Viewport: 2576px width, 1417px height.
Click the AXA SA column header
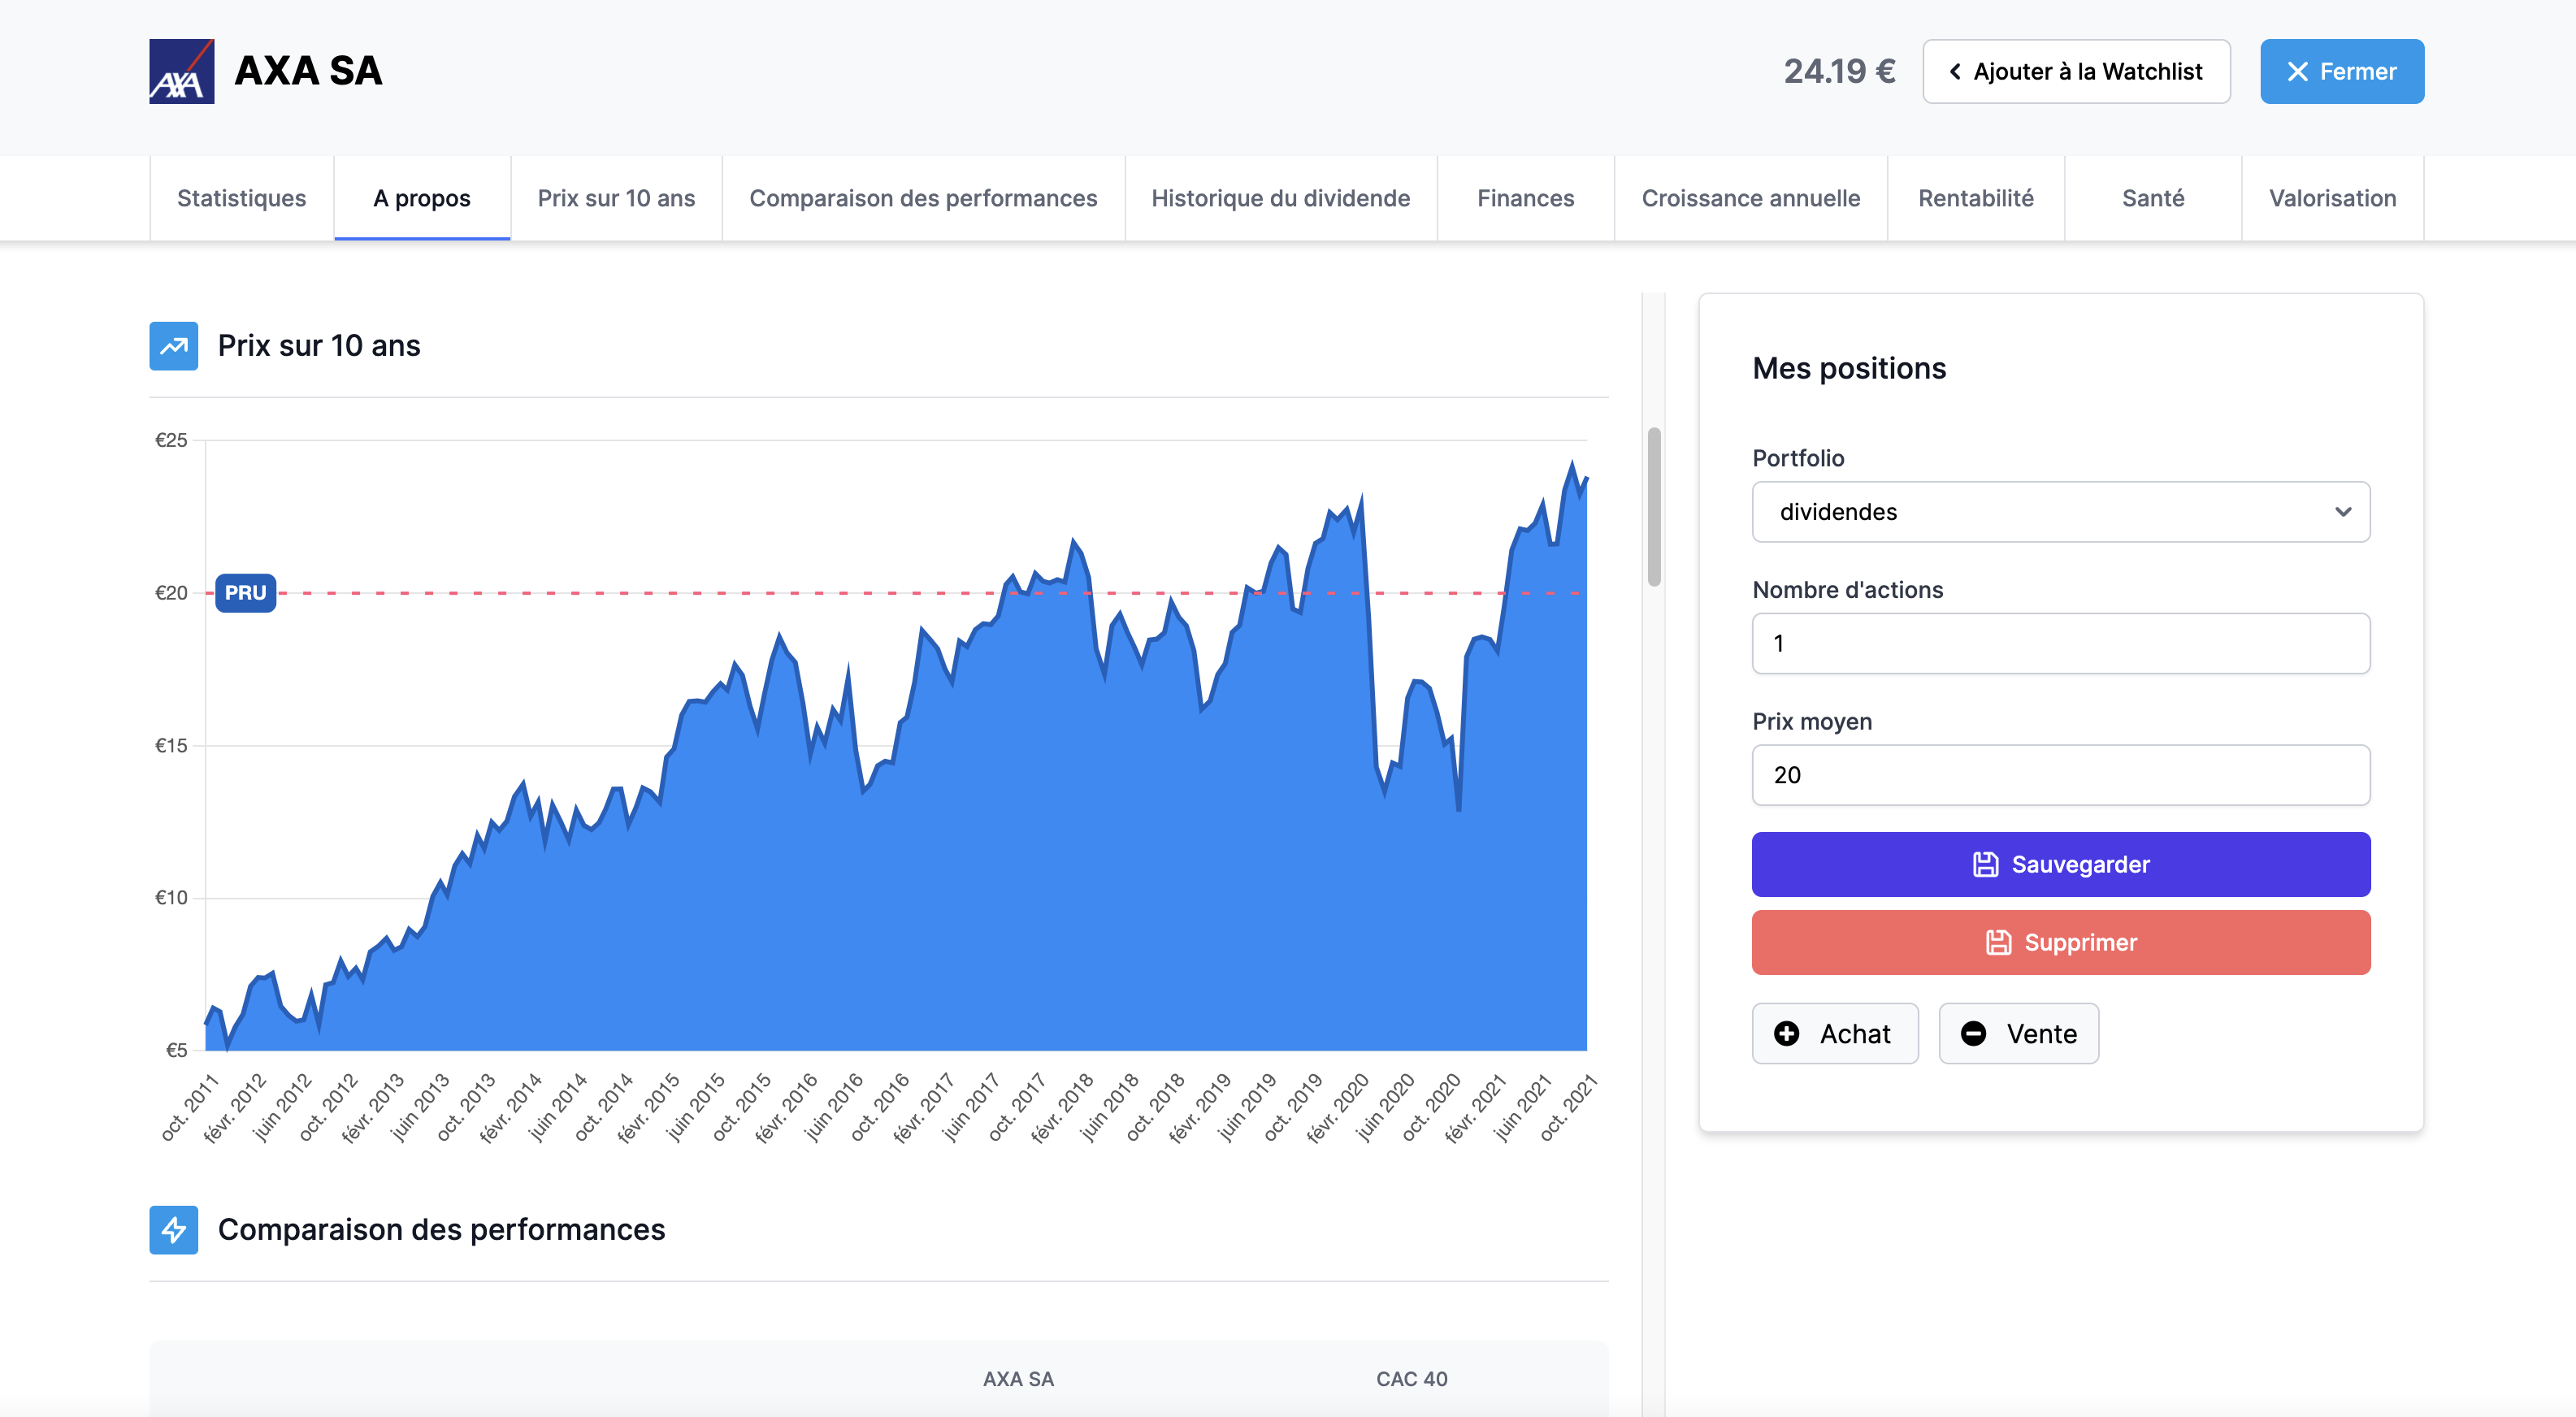[x=1018, y=1379]
